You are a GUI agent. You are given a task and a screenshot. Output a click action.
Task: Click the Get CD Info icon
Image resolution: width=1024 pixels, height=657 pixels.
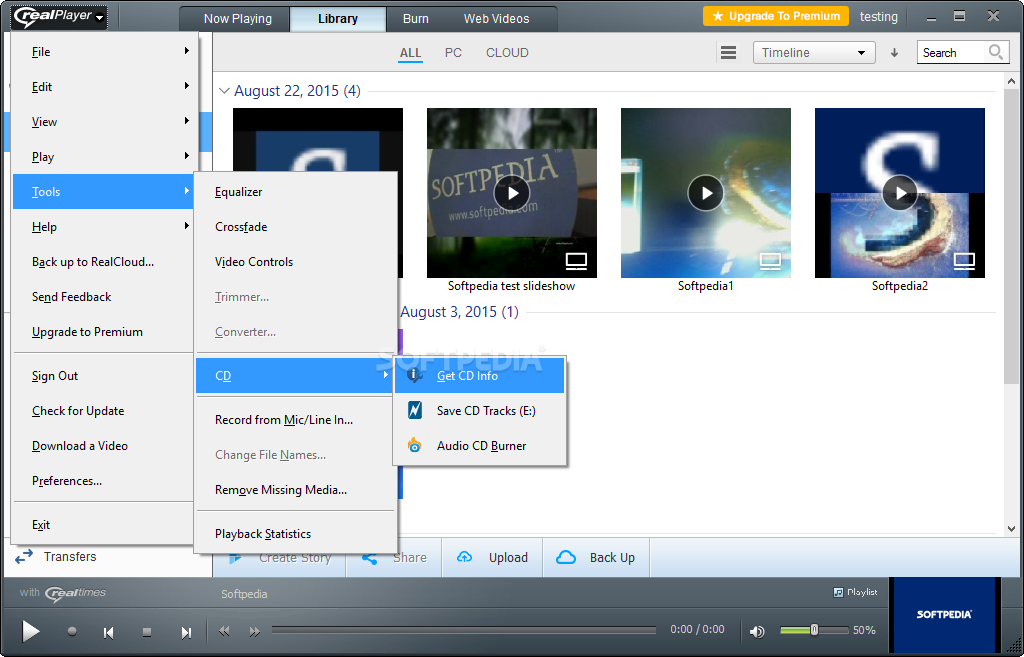tap(414, 376)
